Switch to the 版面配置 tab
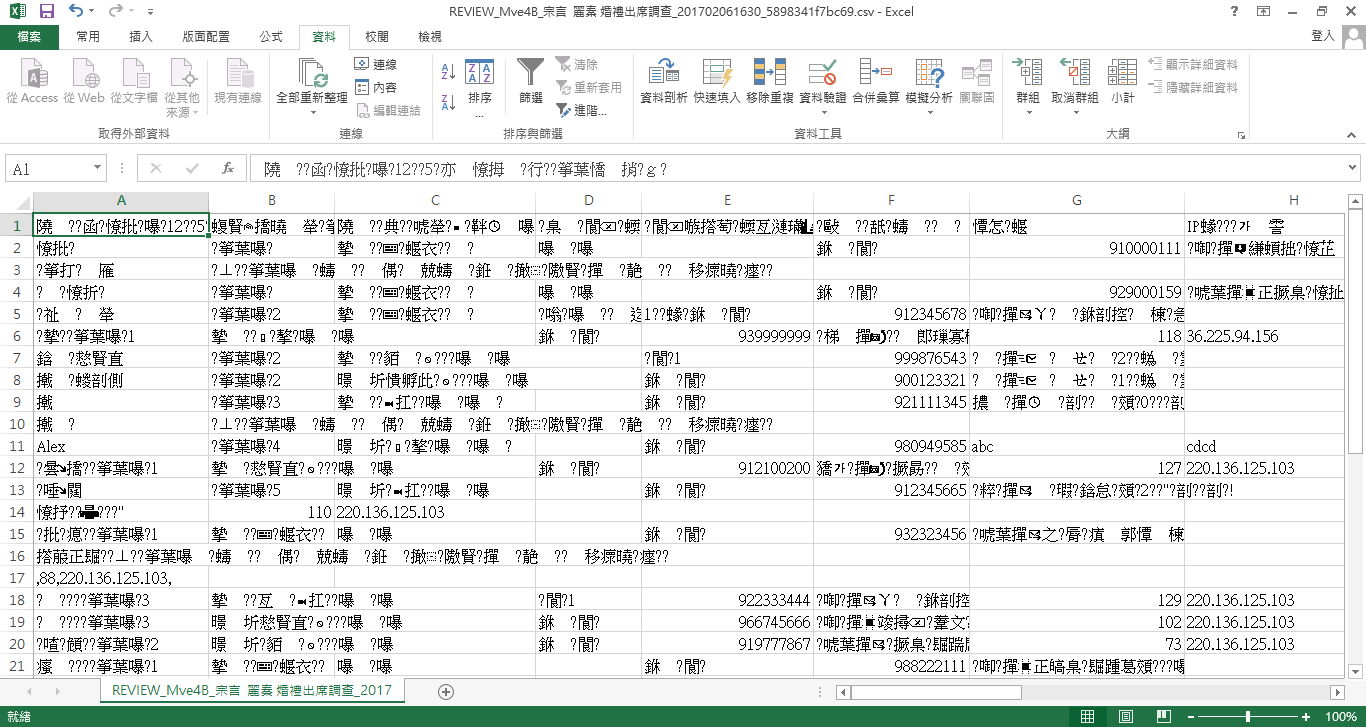Viewport: 1366px width, 727px height. [x=205, y=37]
